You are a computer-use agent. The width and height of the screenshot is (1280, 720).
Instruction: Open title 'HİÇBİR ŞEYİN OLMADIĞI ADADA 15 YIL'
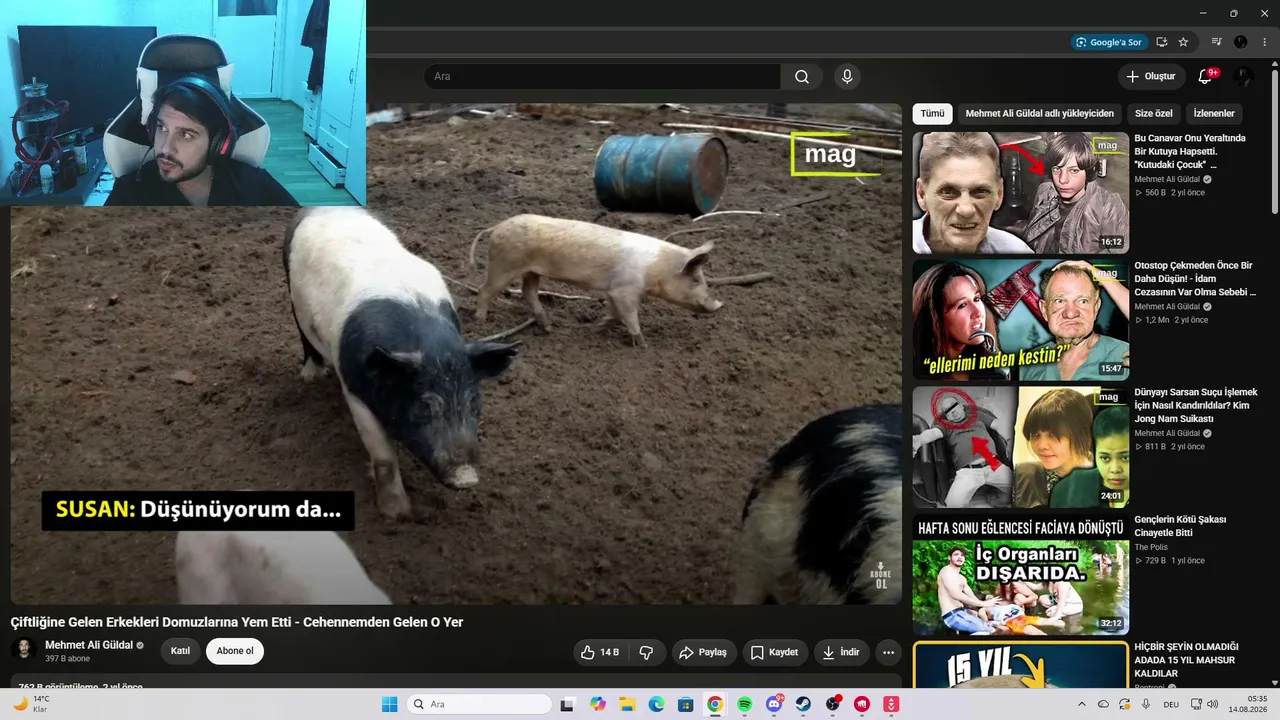click(x=1186, y=660)
